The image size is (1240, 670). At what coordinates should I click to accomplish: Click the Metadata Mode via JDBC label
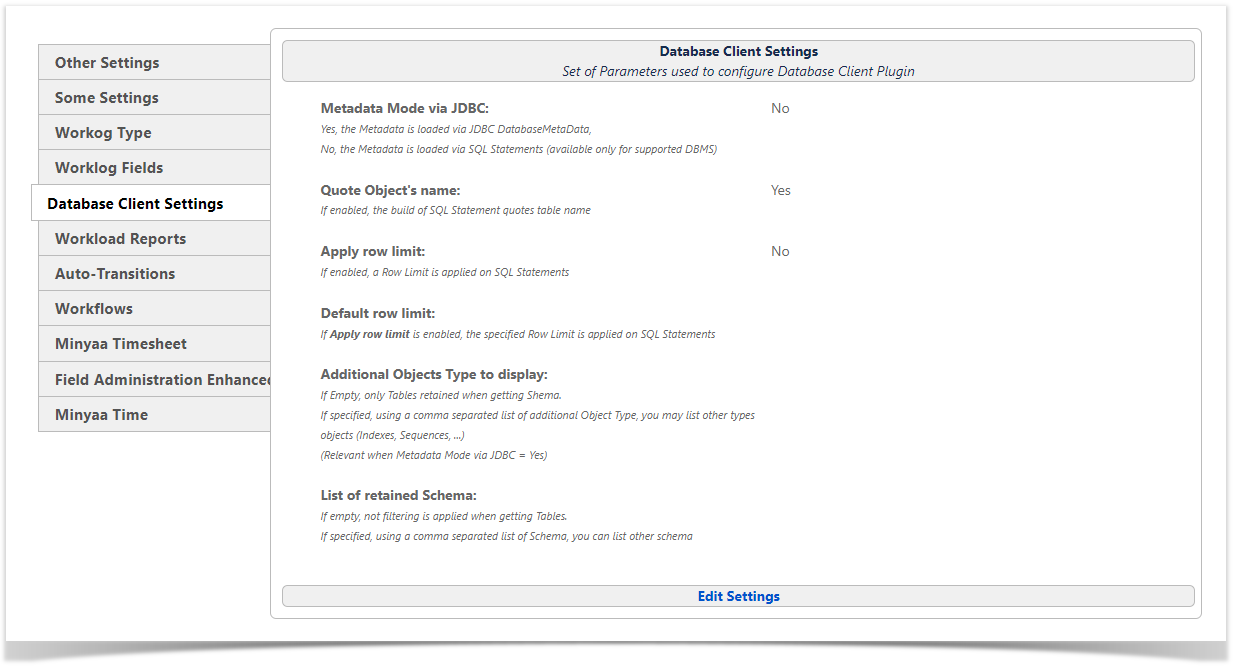click(x=404, y=108)
